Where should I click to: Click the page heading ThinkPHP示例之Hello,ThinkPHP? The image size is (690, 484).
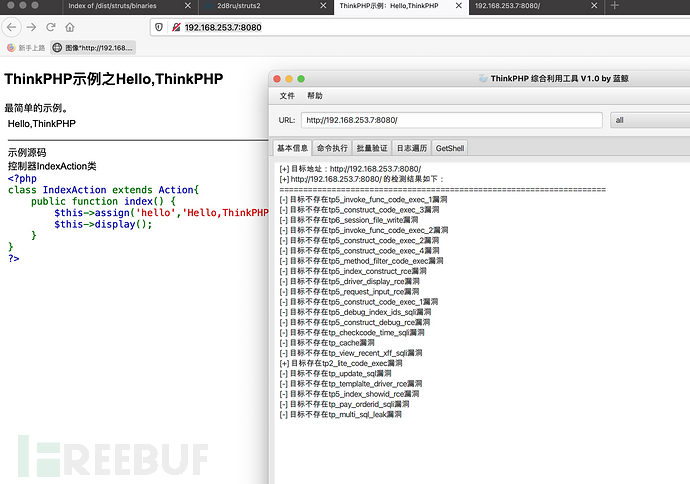(x=114, y=79)
